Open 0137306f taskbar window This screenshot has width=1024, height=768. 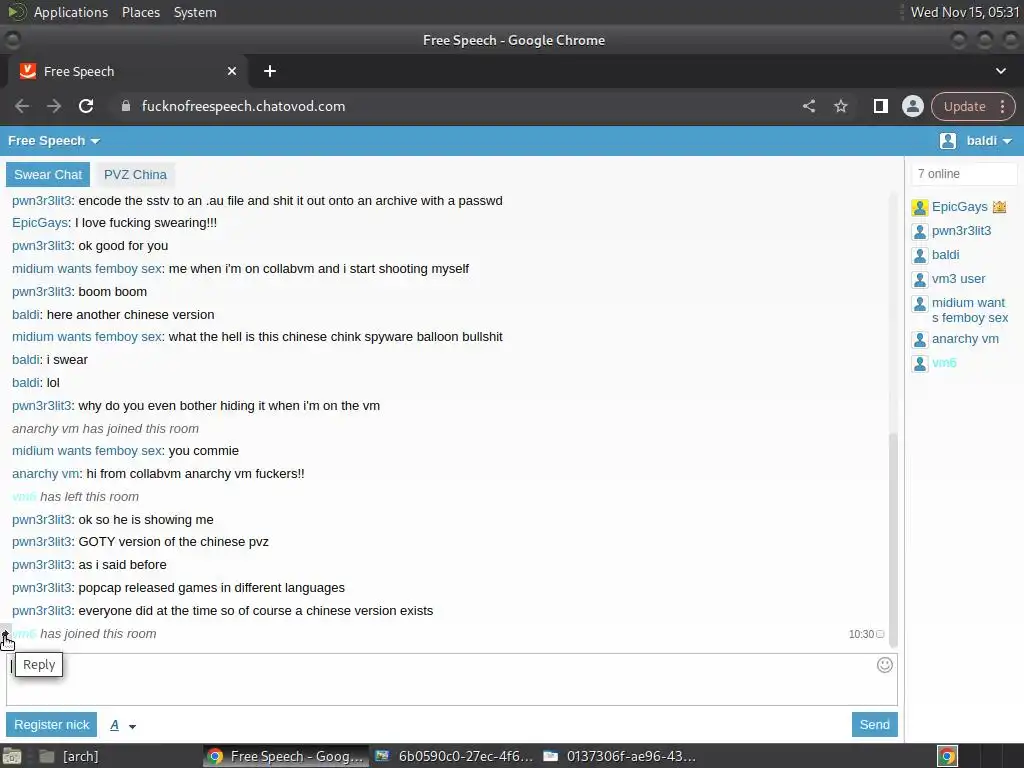point(619,756)
